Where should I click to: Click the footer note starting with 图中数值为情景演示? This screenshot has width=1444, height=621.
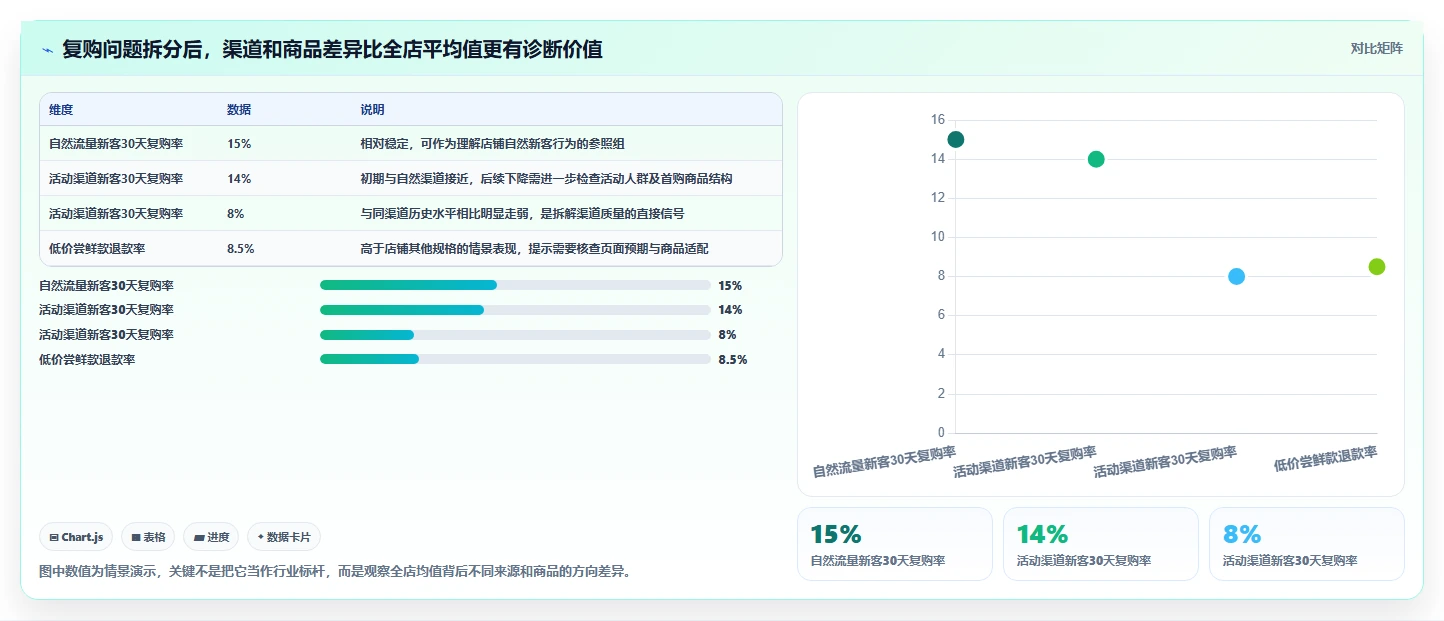(x=335, y=572)
